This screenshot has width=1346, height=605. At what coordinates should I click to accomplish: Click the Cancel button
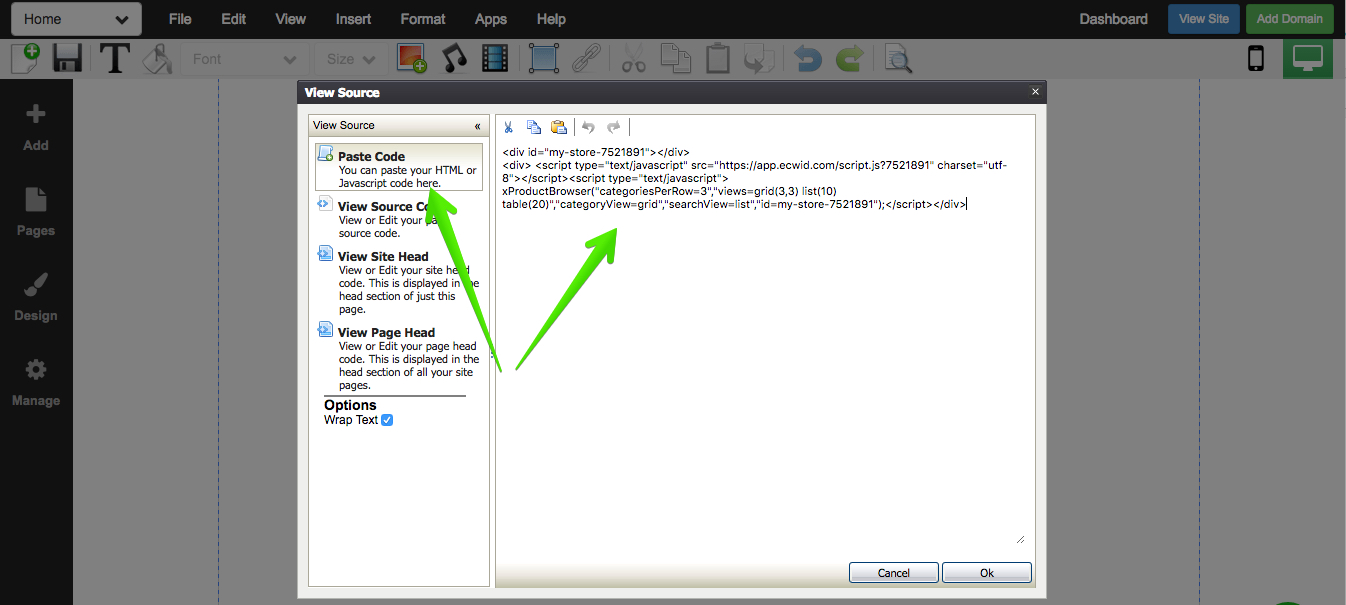[894, 573]
